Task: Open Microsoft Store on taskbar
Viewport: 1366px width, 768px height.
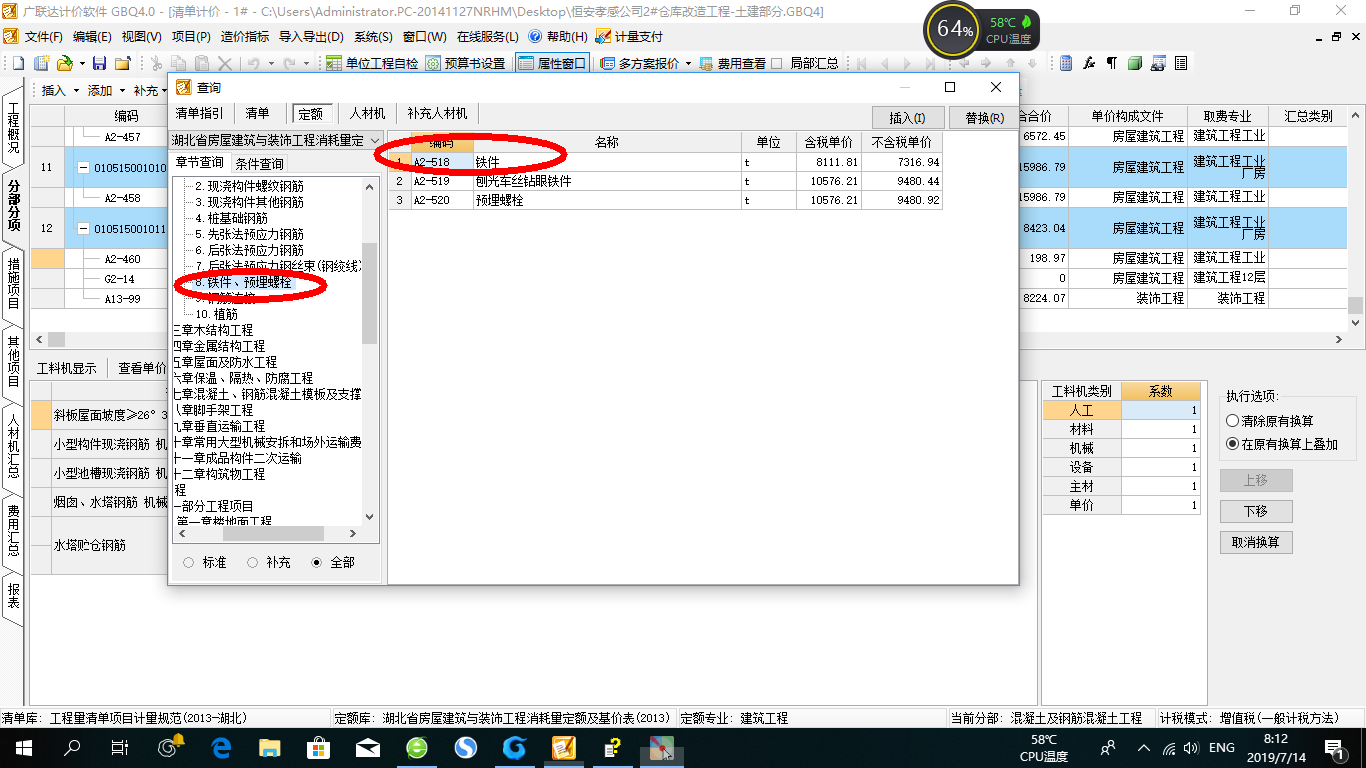Action: (x=319, y=748)
